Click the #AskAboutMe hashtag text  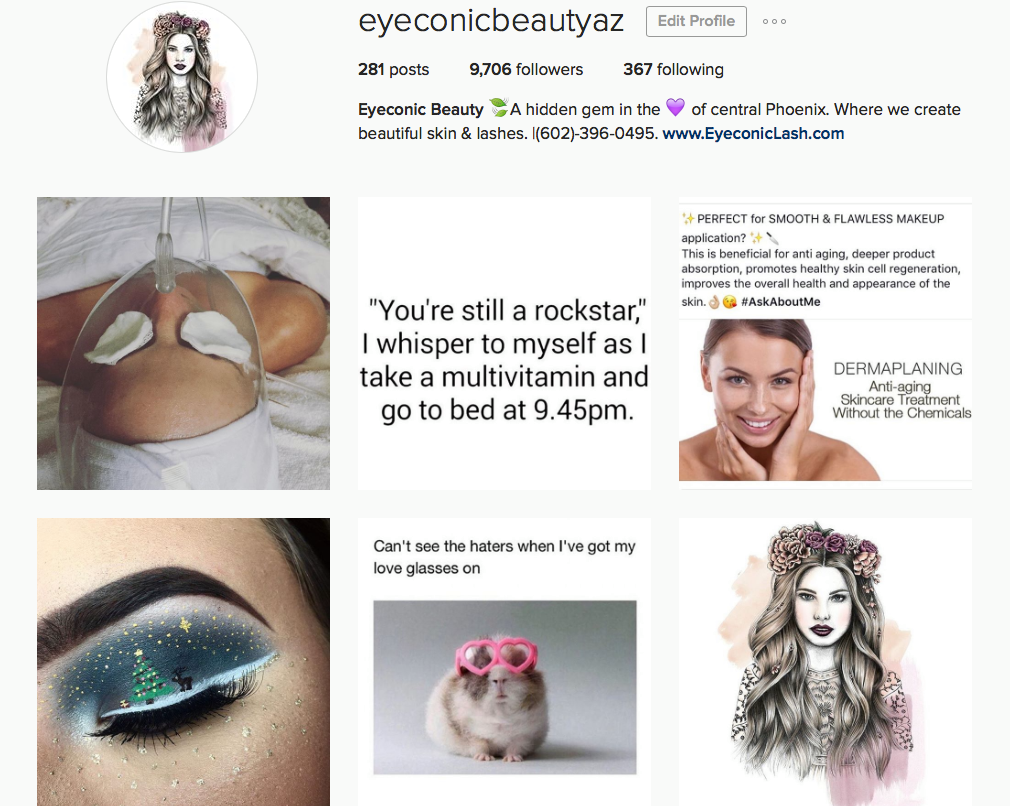point(781,302)
